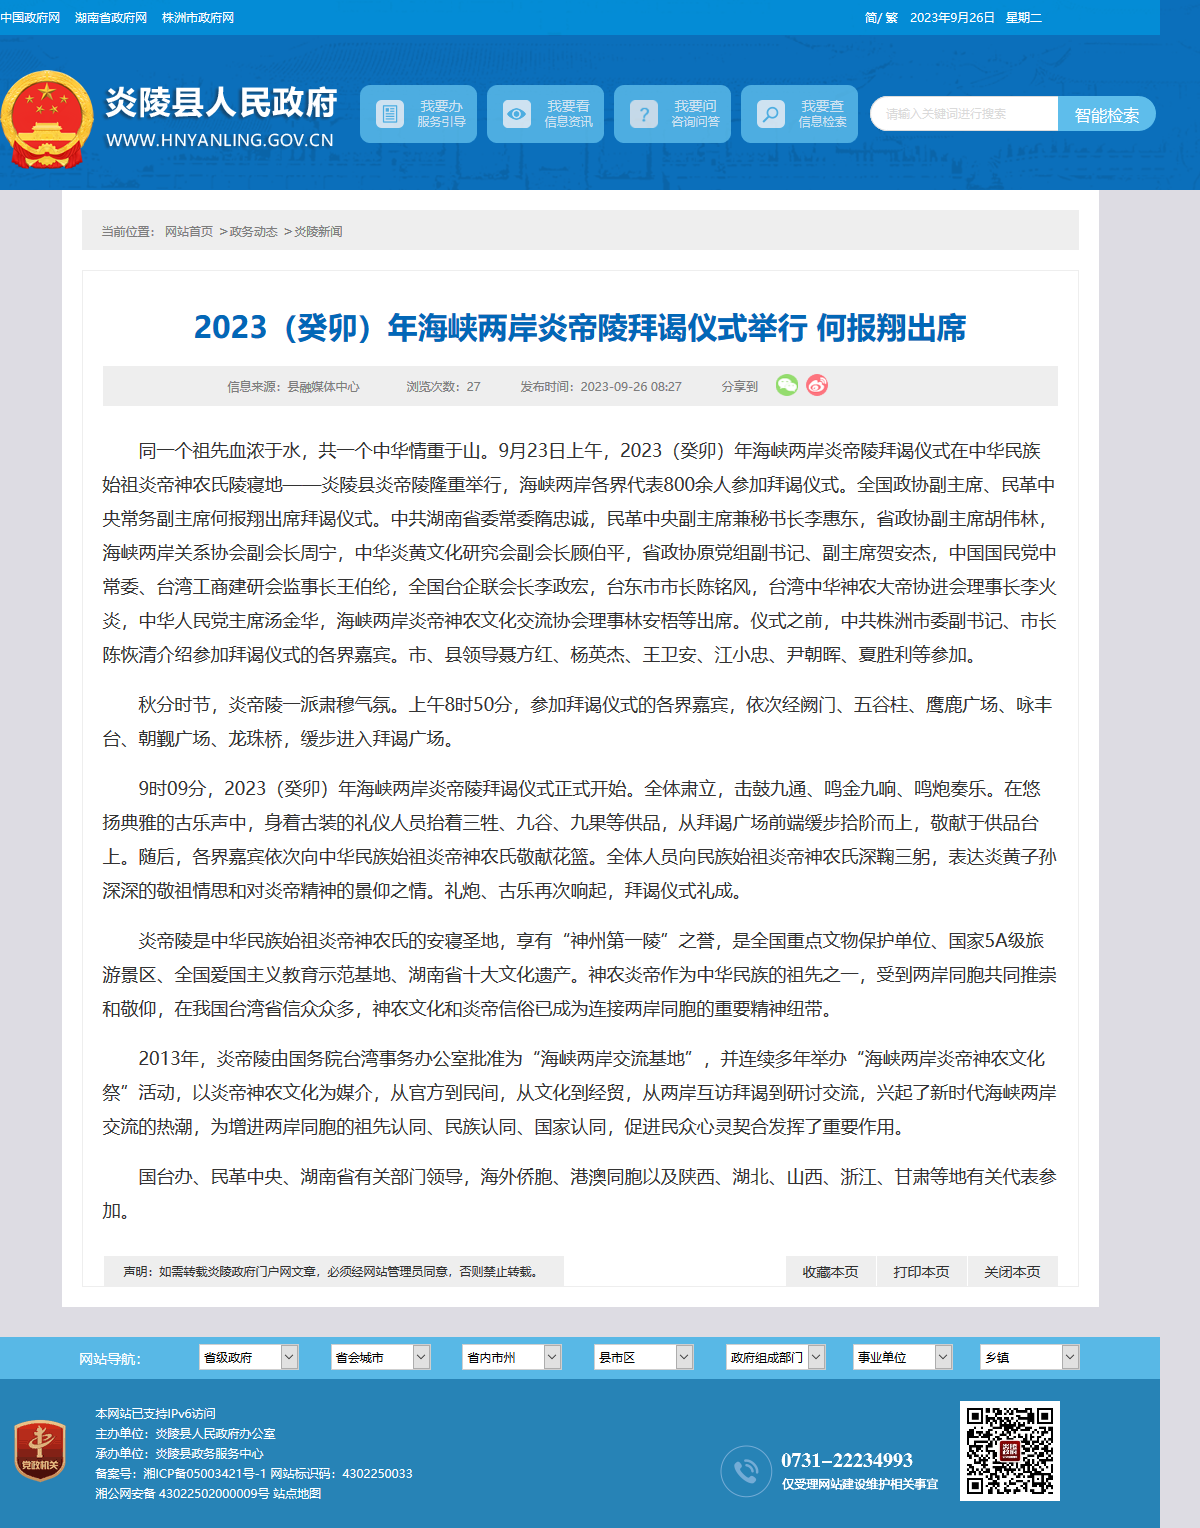Click the Weibo share icon
Viewport: 1200px width, 1528px height.
(817, 385)
